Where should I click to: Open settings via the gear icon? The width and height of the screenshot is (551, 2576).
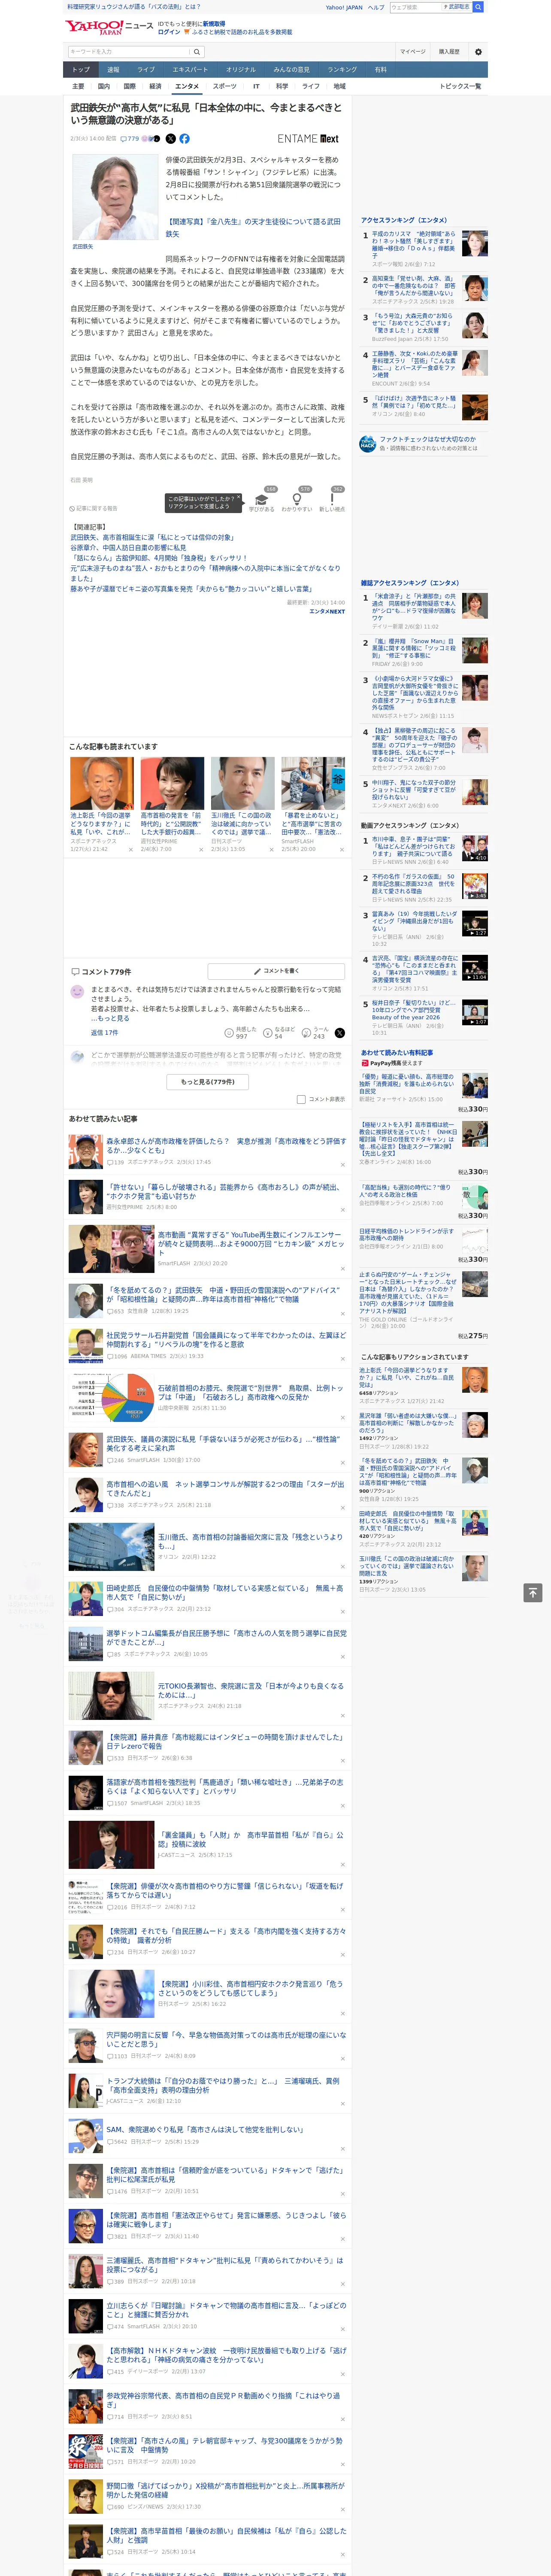point(478,52)
